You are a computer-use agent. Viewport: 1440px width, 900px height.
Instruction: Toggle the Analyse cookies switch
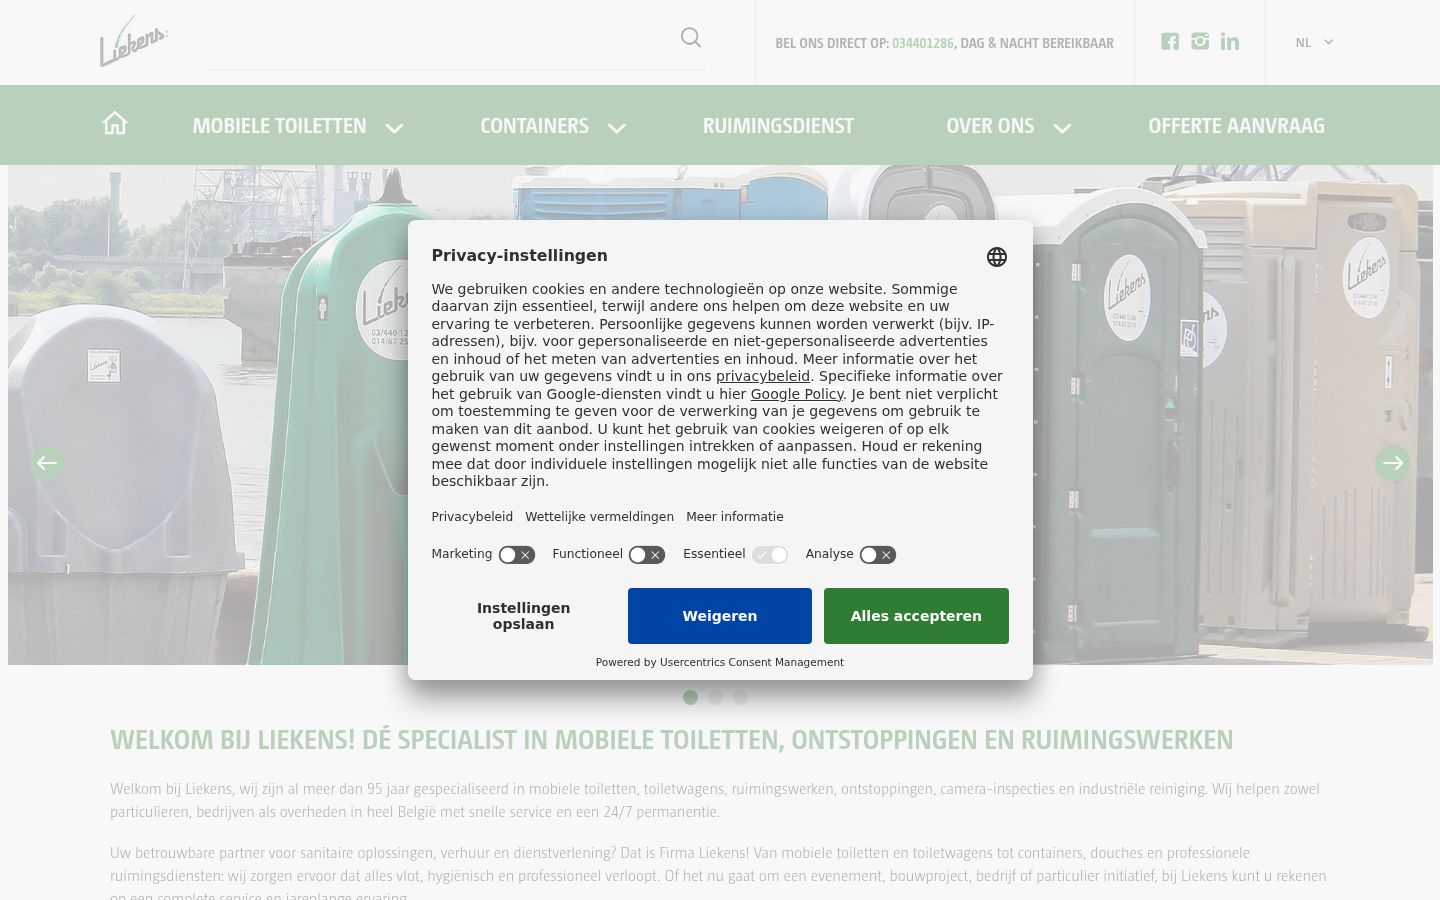point(878,555)
